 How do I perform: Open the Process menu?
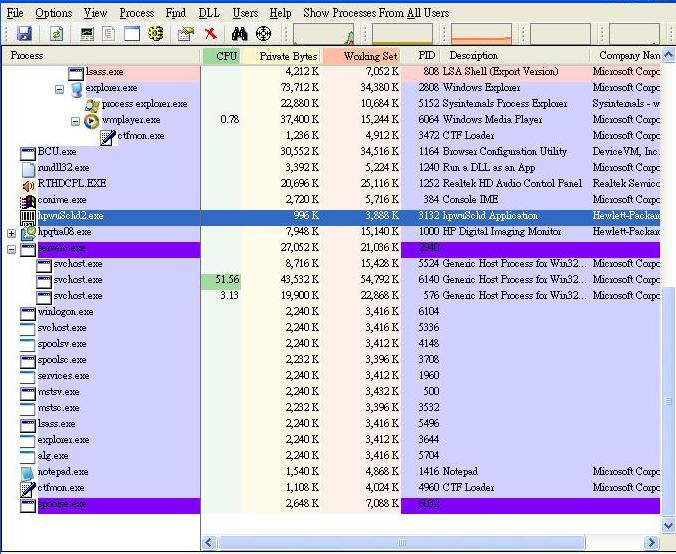pyautogui.click(x=137, y=13)
